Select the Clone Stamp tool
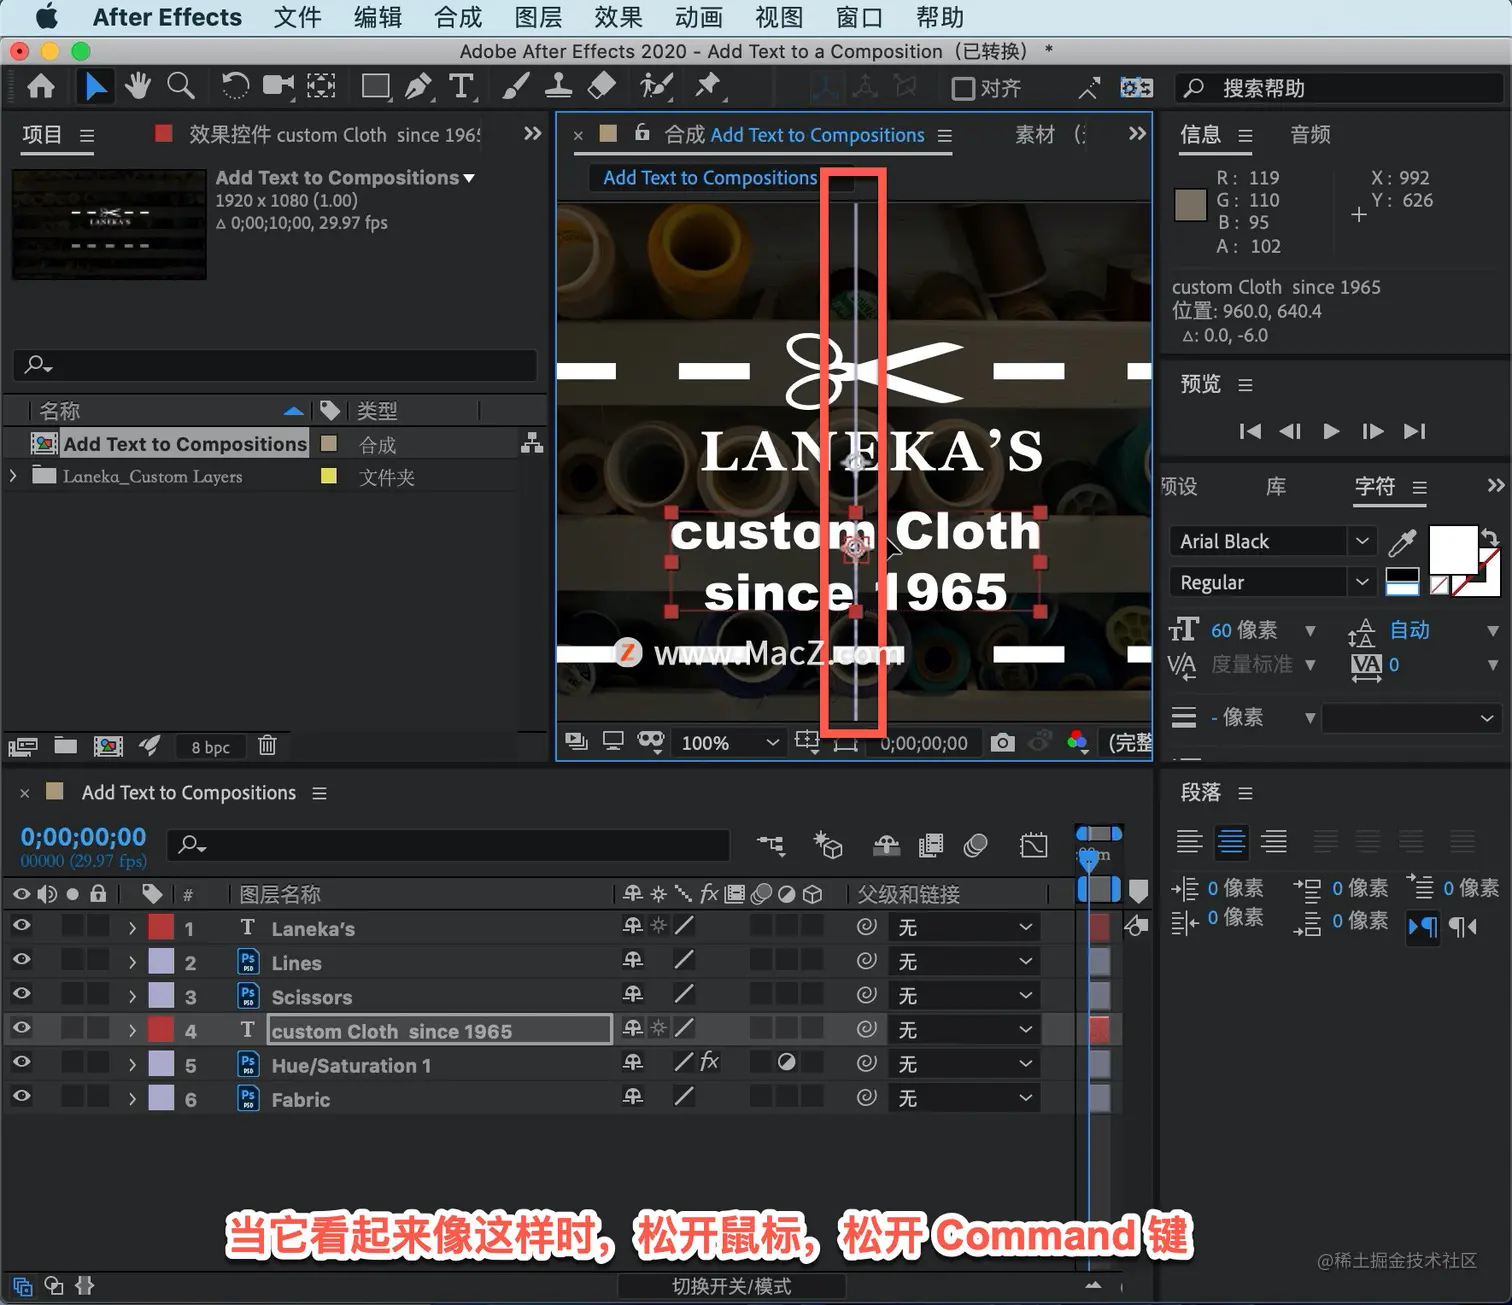 558,87
